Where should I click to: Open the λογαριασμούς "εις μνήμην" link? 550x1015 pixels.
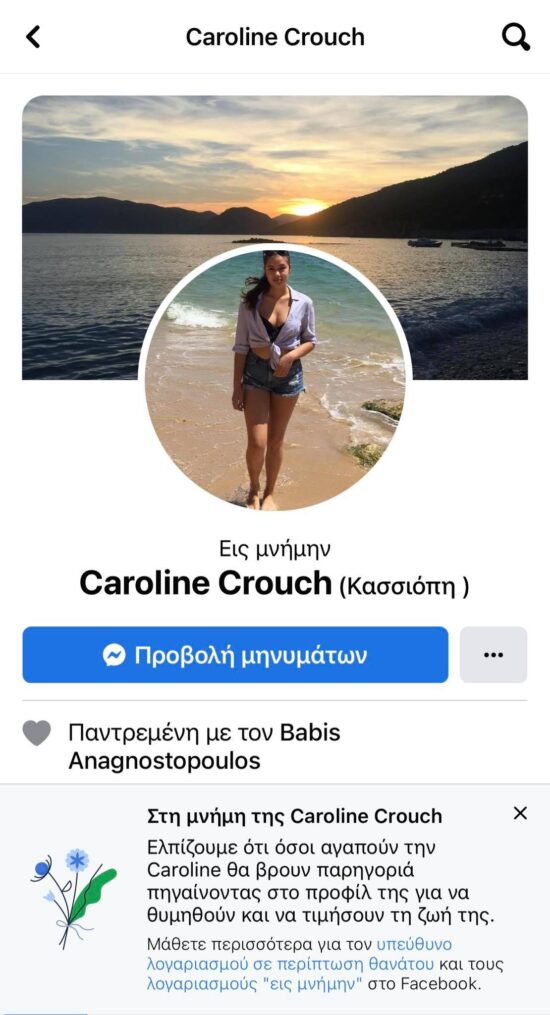pyautogui.click(x=255, y=985)
